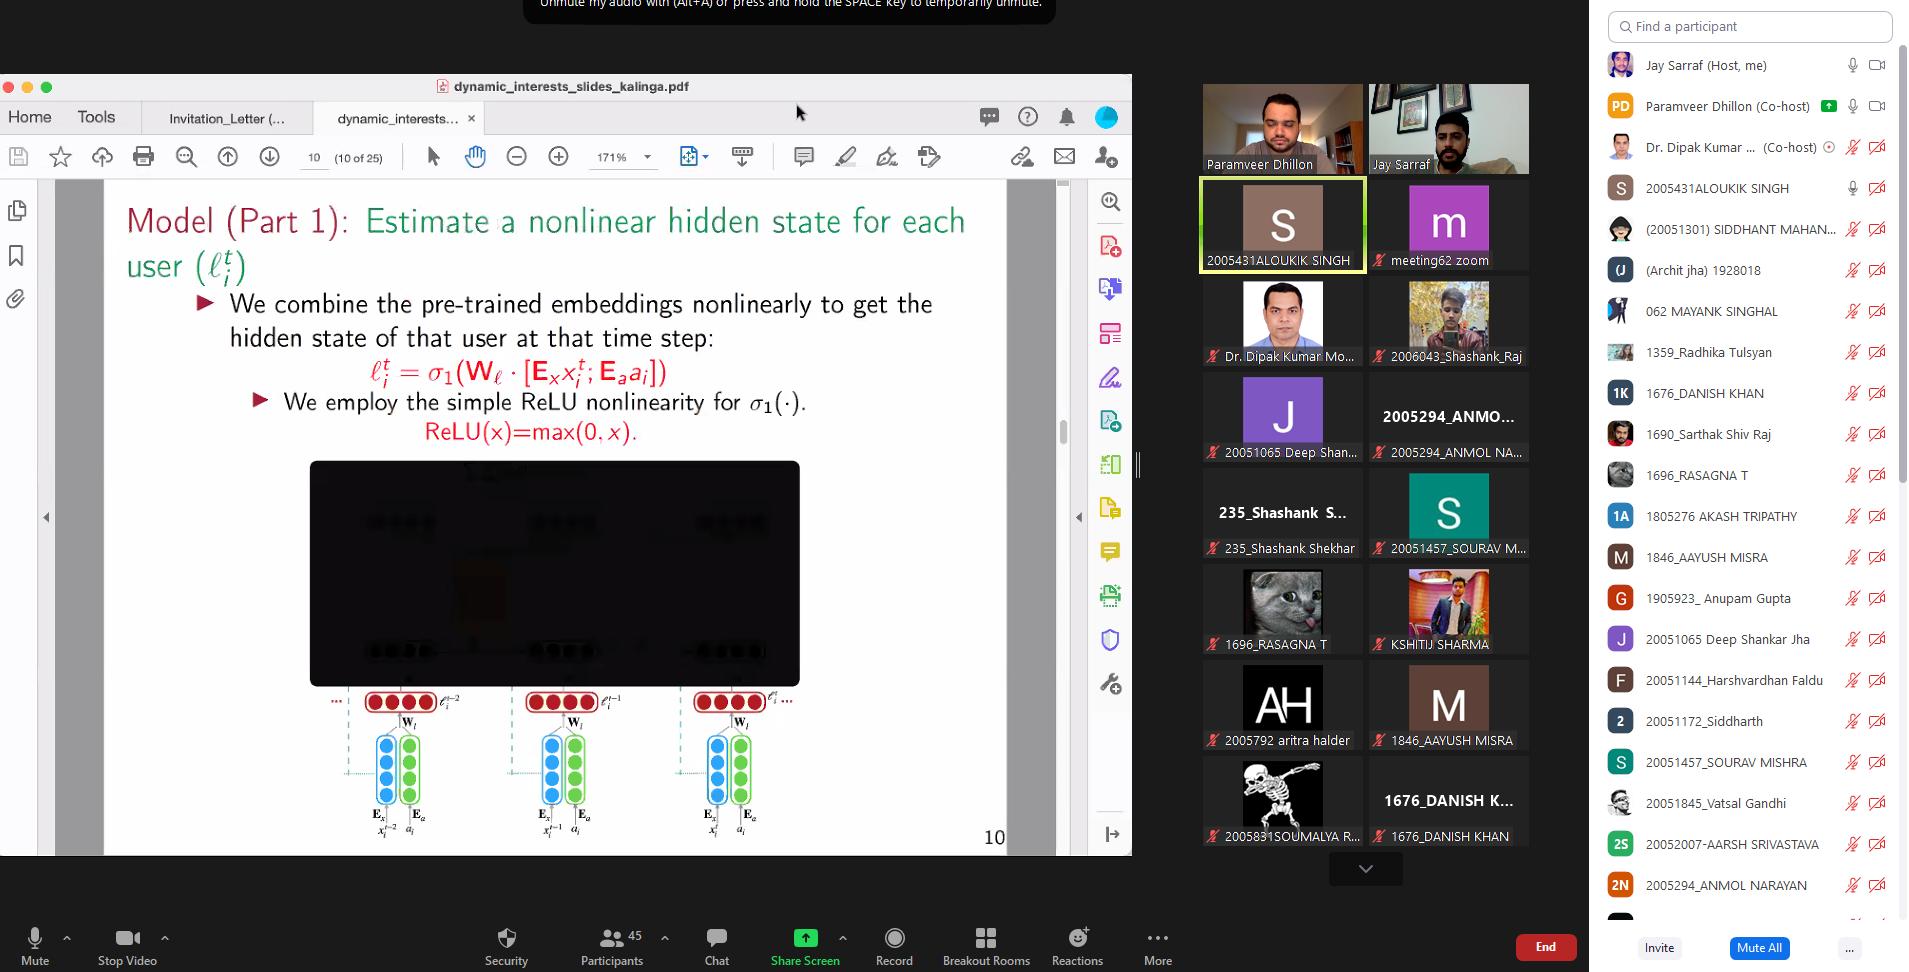Add a sticky note comment
Viewport: 1909px width, 972px height.
point(803,157)
